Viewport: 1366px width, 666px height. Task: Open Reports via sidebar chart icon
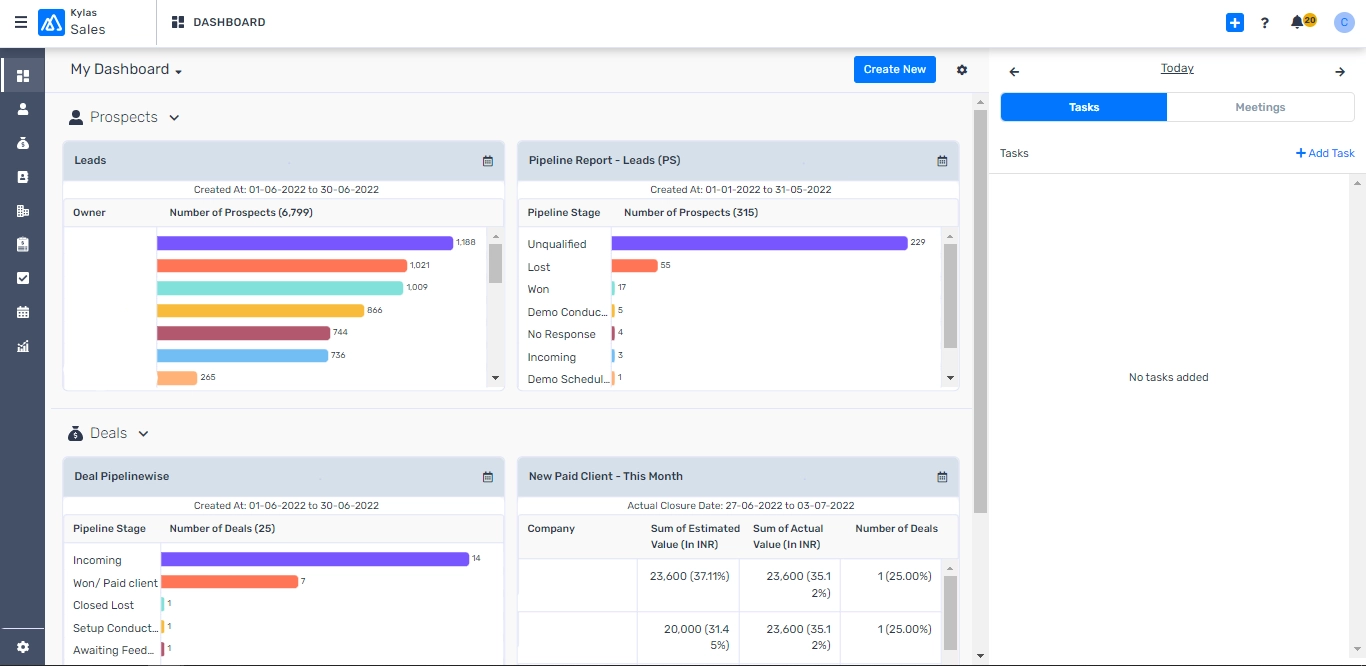[x=23, y=346]
